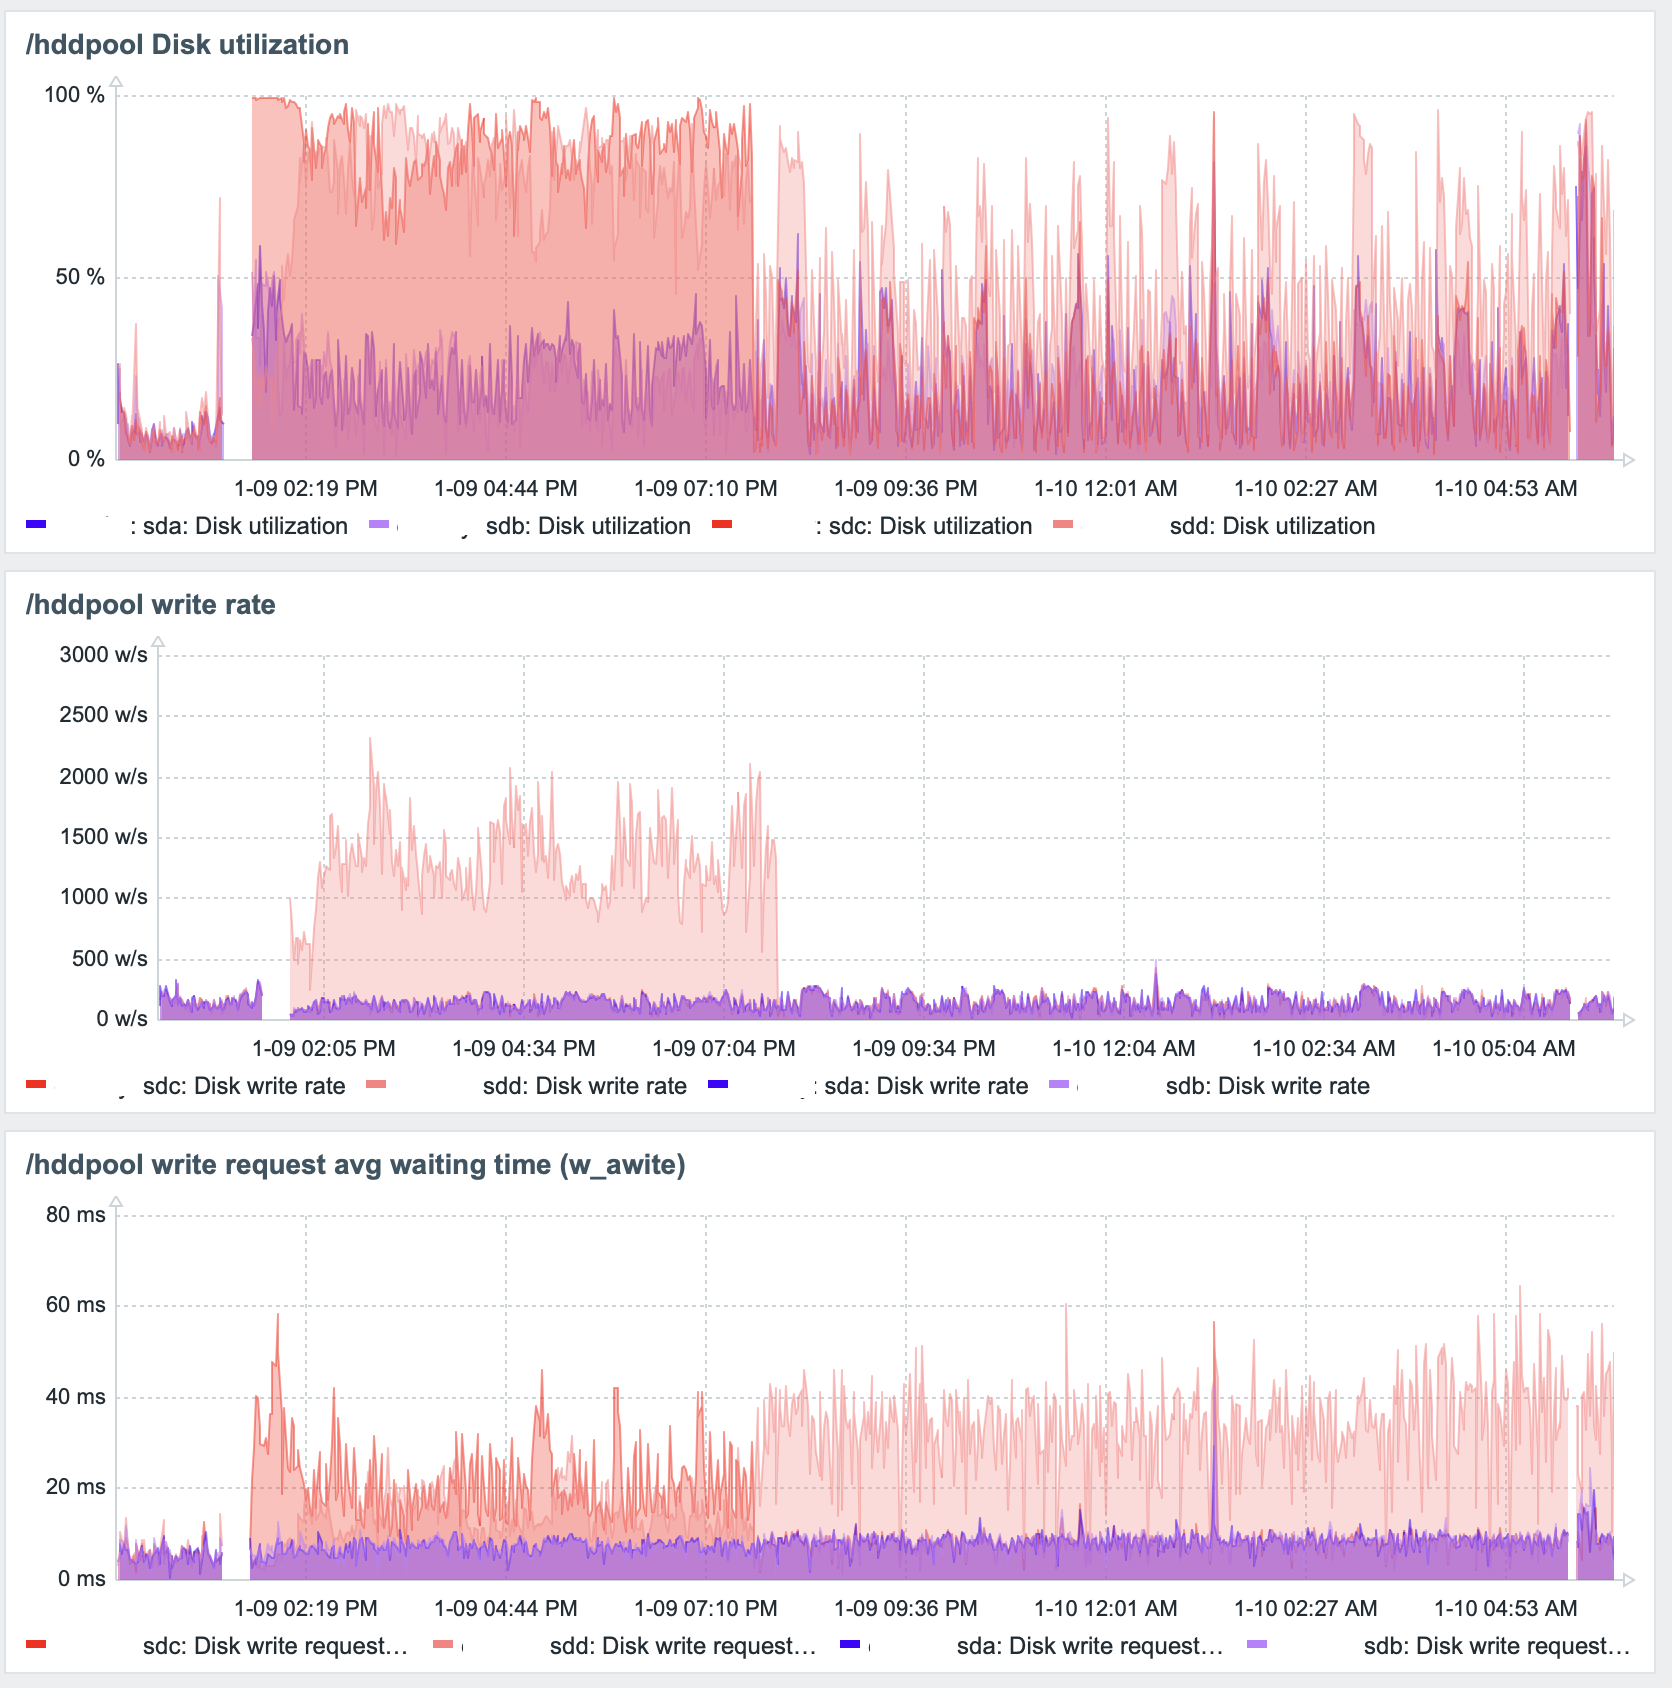This screenshot has height=1688, width=1672.
Task: Click the '1-10 12:04 AM' label on write rate graph
Action: point(1123,1048)
